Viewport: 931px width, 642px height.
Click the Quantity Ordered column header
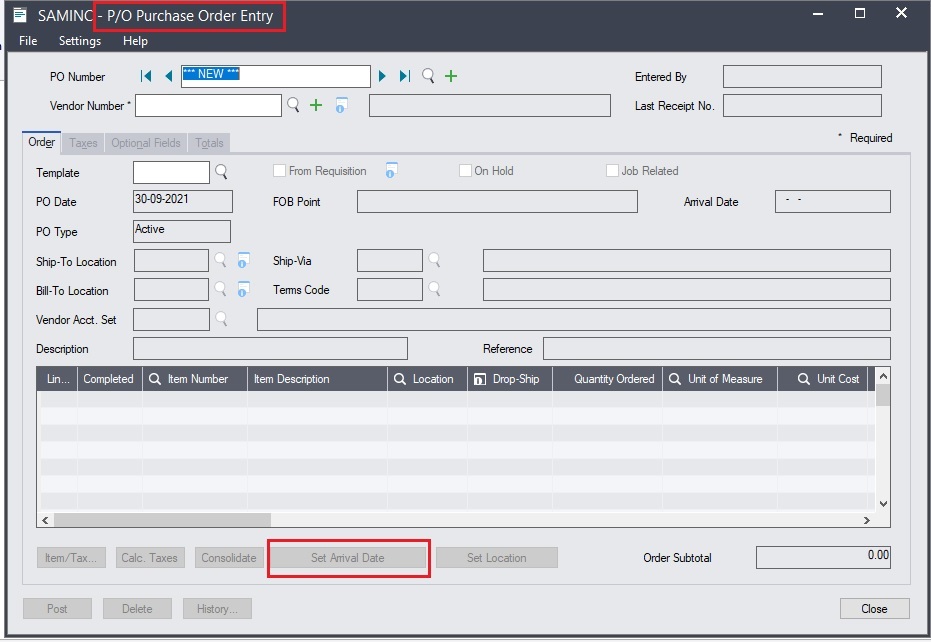tap(607, 379)
